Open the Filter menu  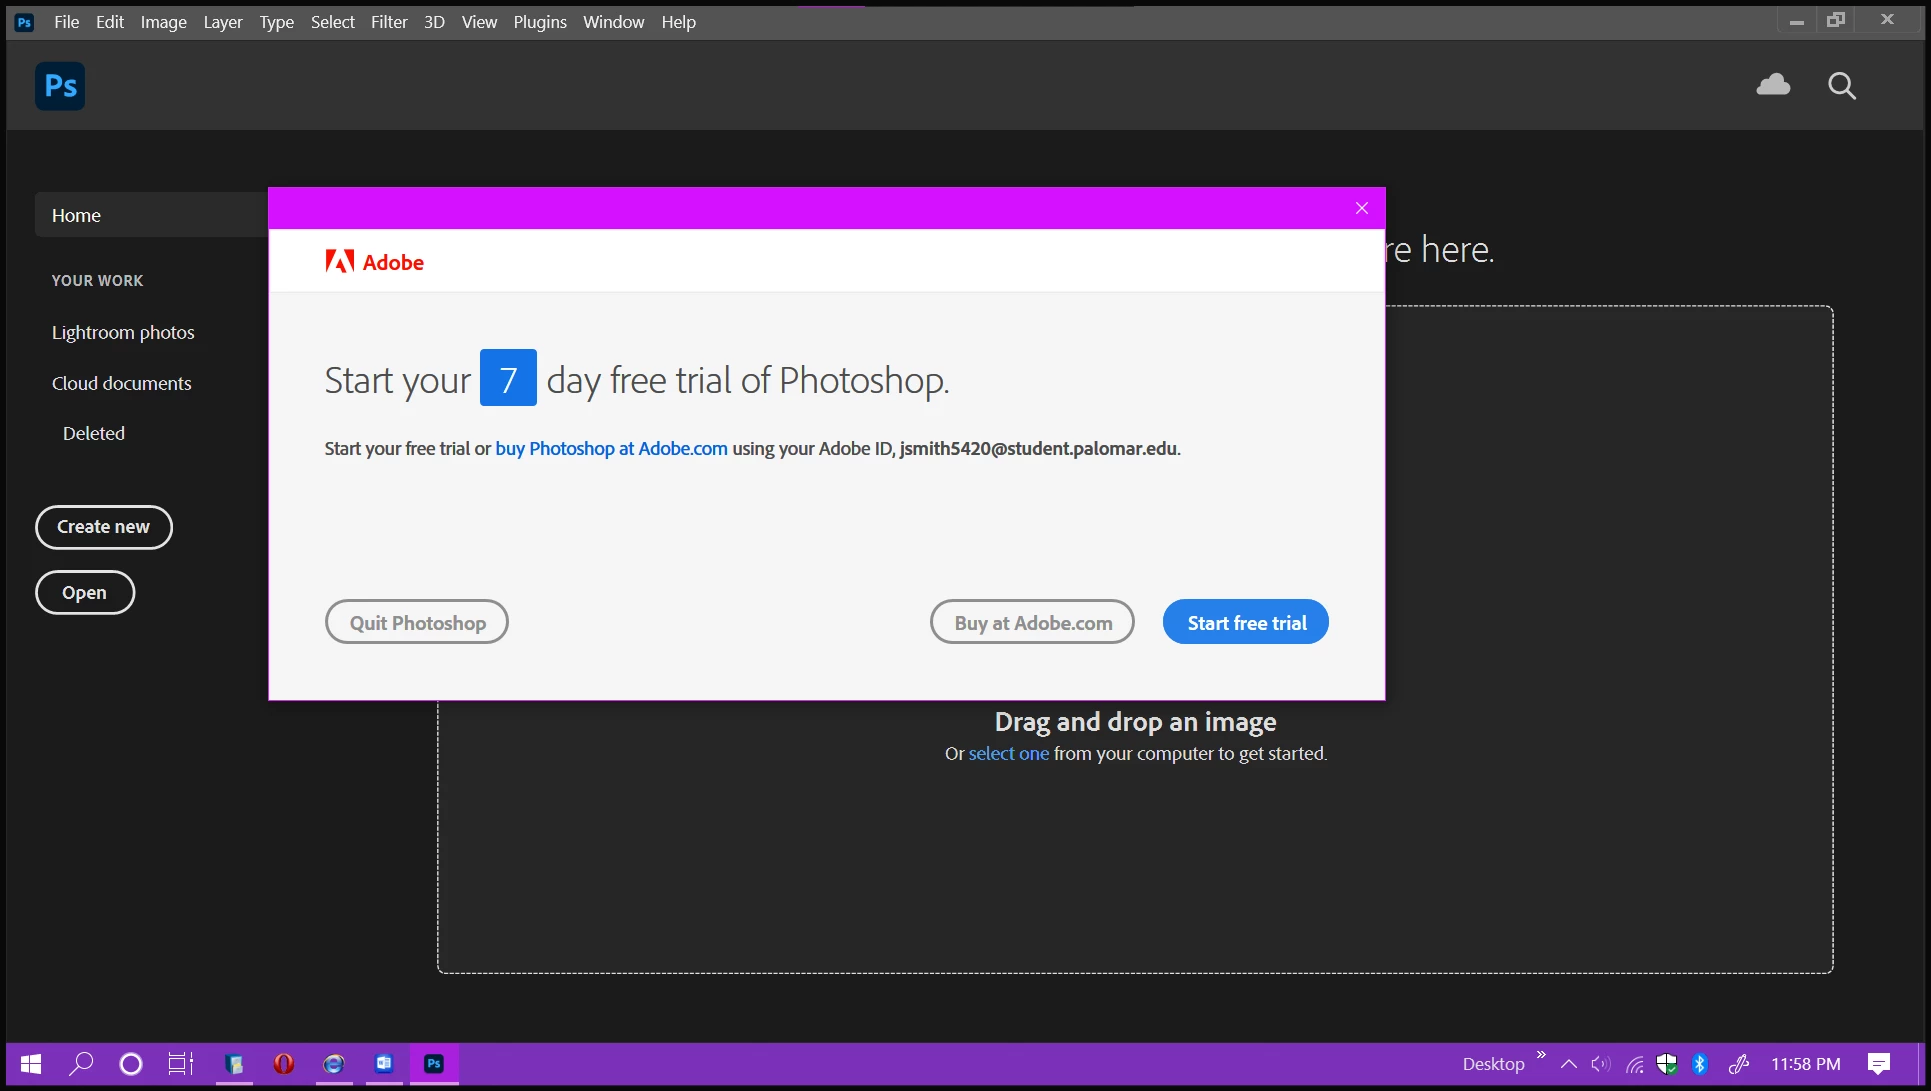tap(389, 22)
